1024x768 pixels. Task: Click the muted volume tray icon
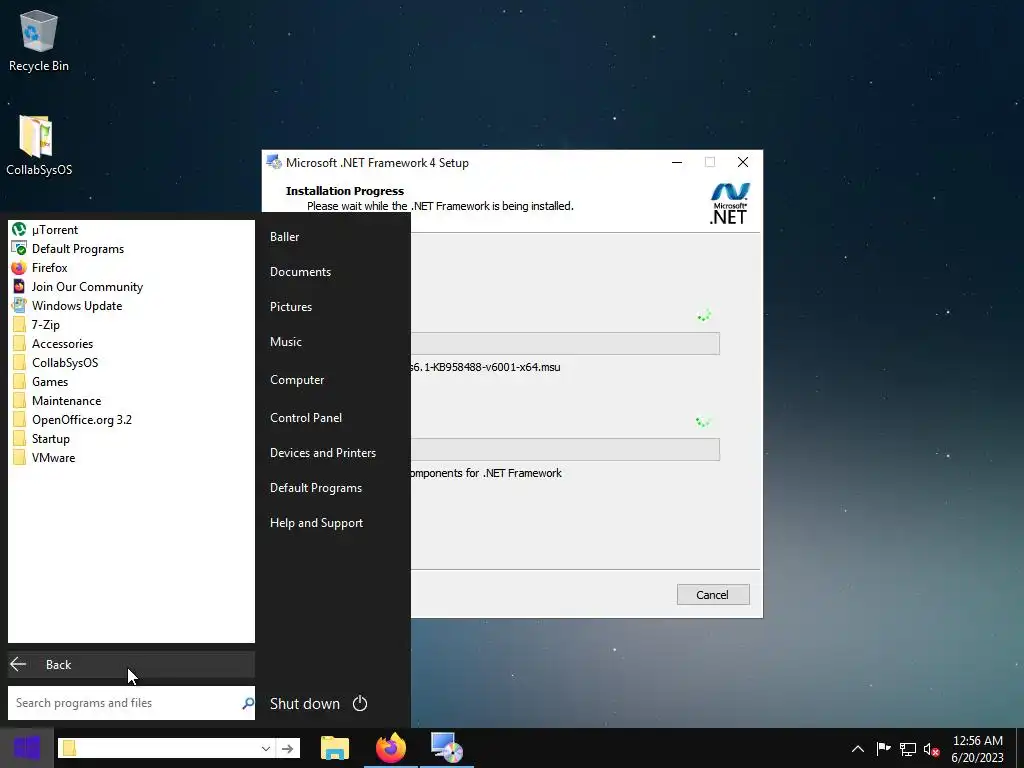click(931, 749)
